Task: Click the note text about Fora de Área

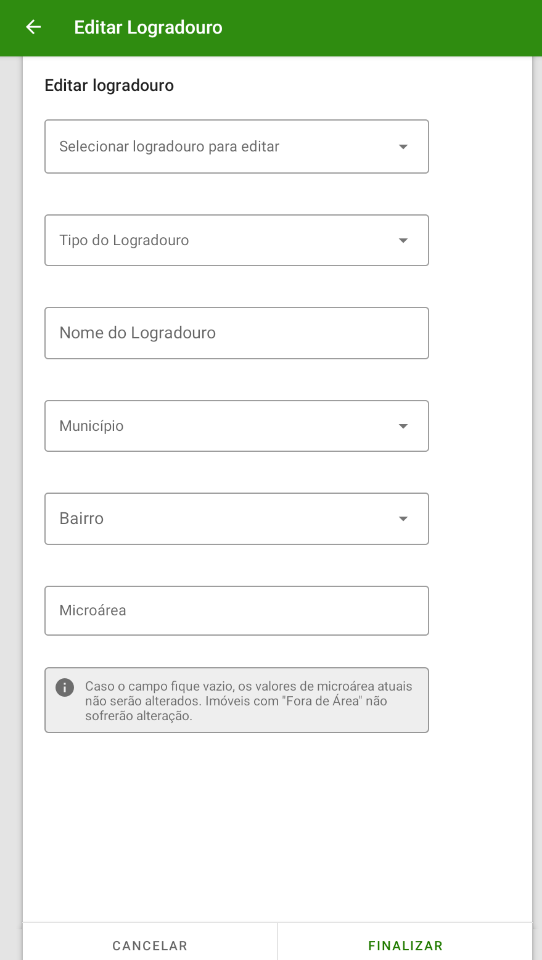Action: [249, 701]
